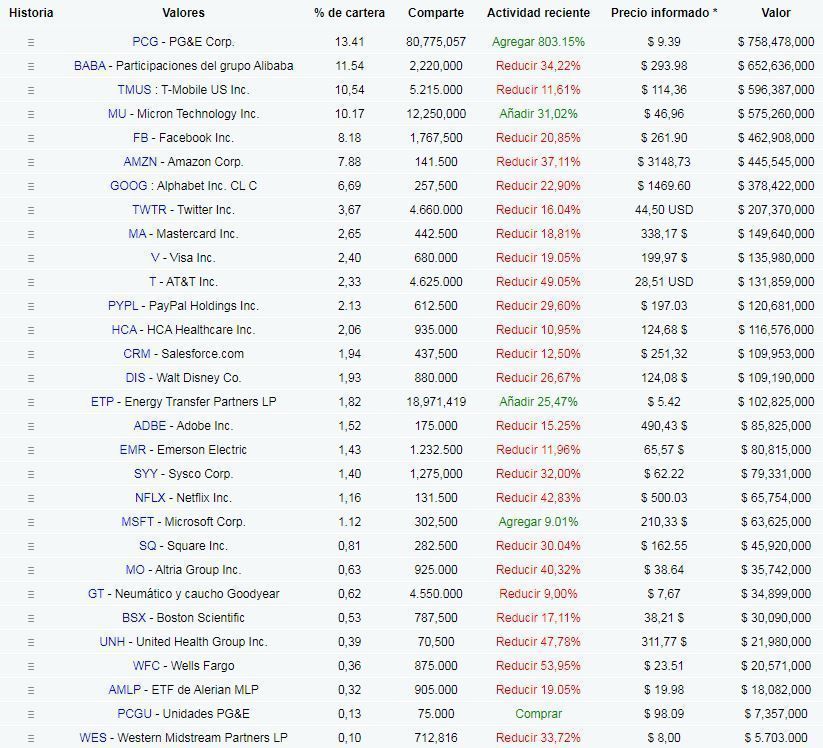Select the '$ 98.09' price cell
This screenshot has width=823, height=748.
tap(664, 714)
